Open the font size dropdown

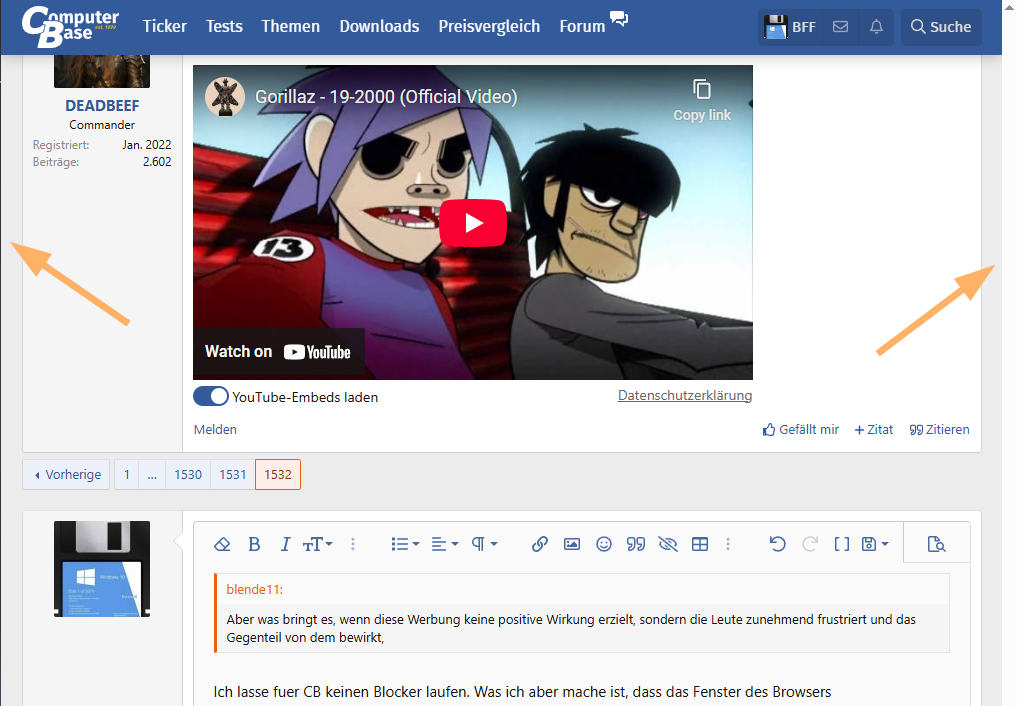(x=318, y=545)
